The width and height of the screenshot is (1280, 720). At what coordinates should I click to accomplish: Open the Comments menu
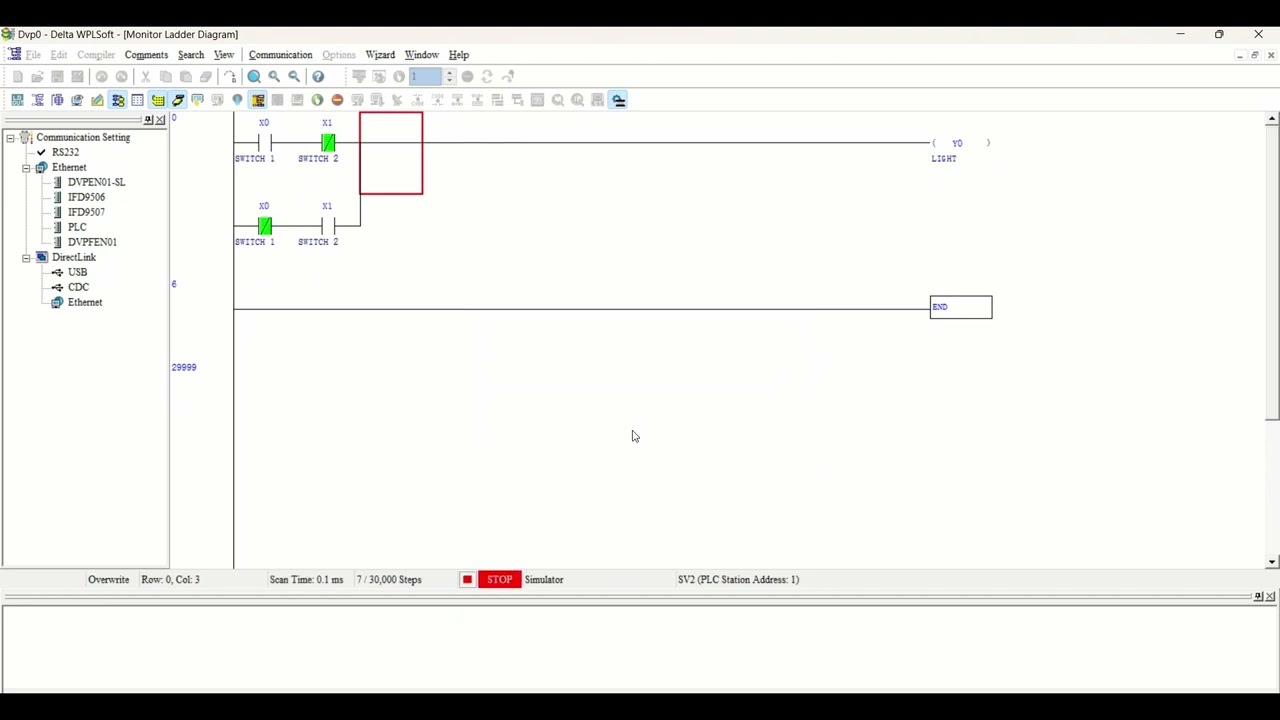point(146,55)
